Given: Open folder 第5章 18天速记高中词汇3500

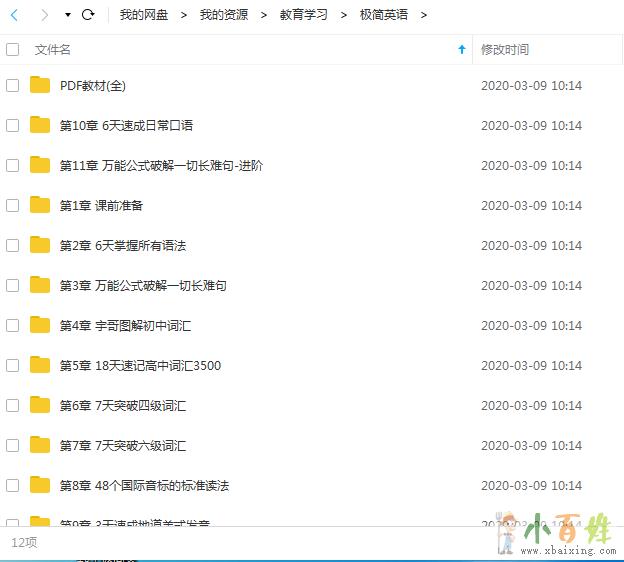Looking at the screenshot, I should click(140, 365).
